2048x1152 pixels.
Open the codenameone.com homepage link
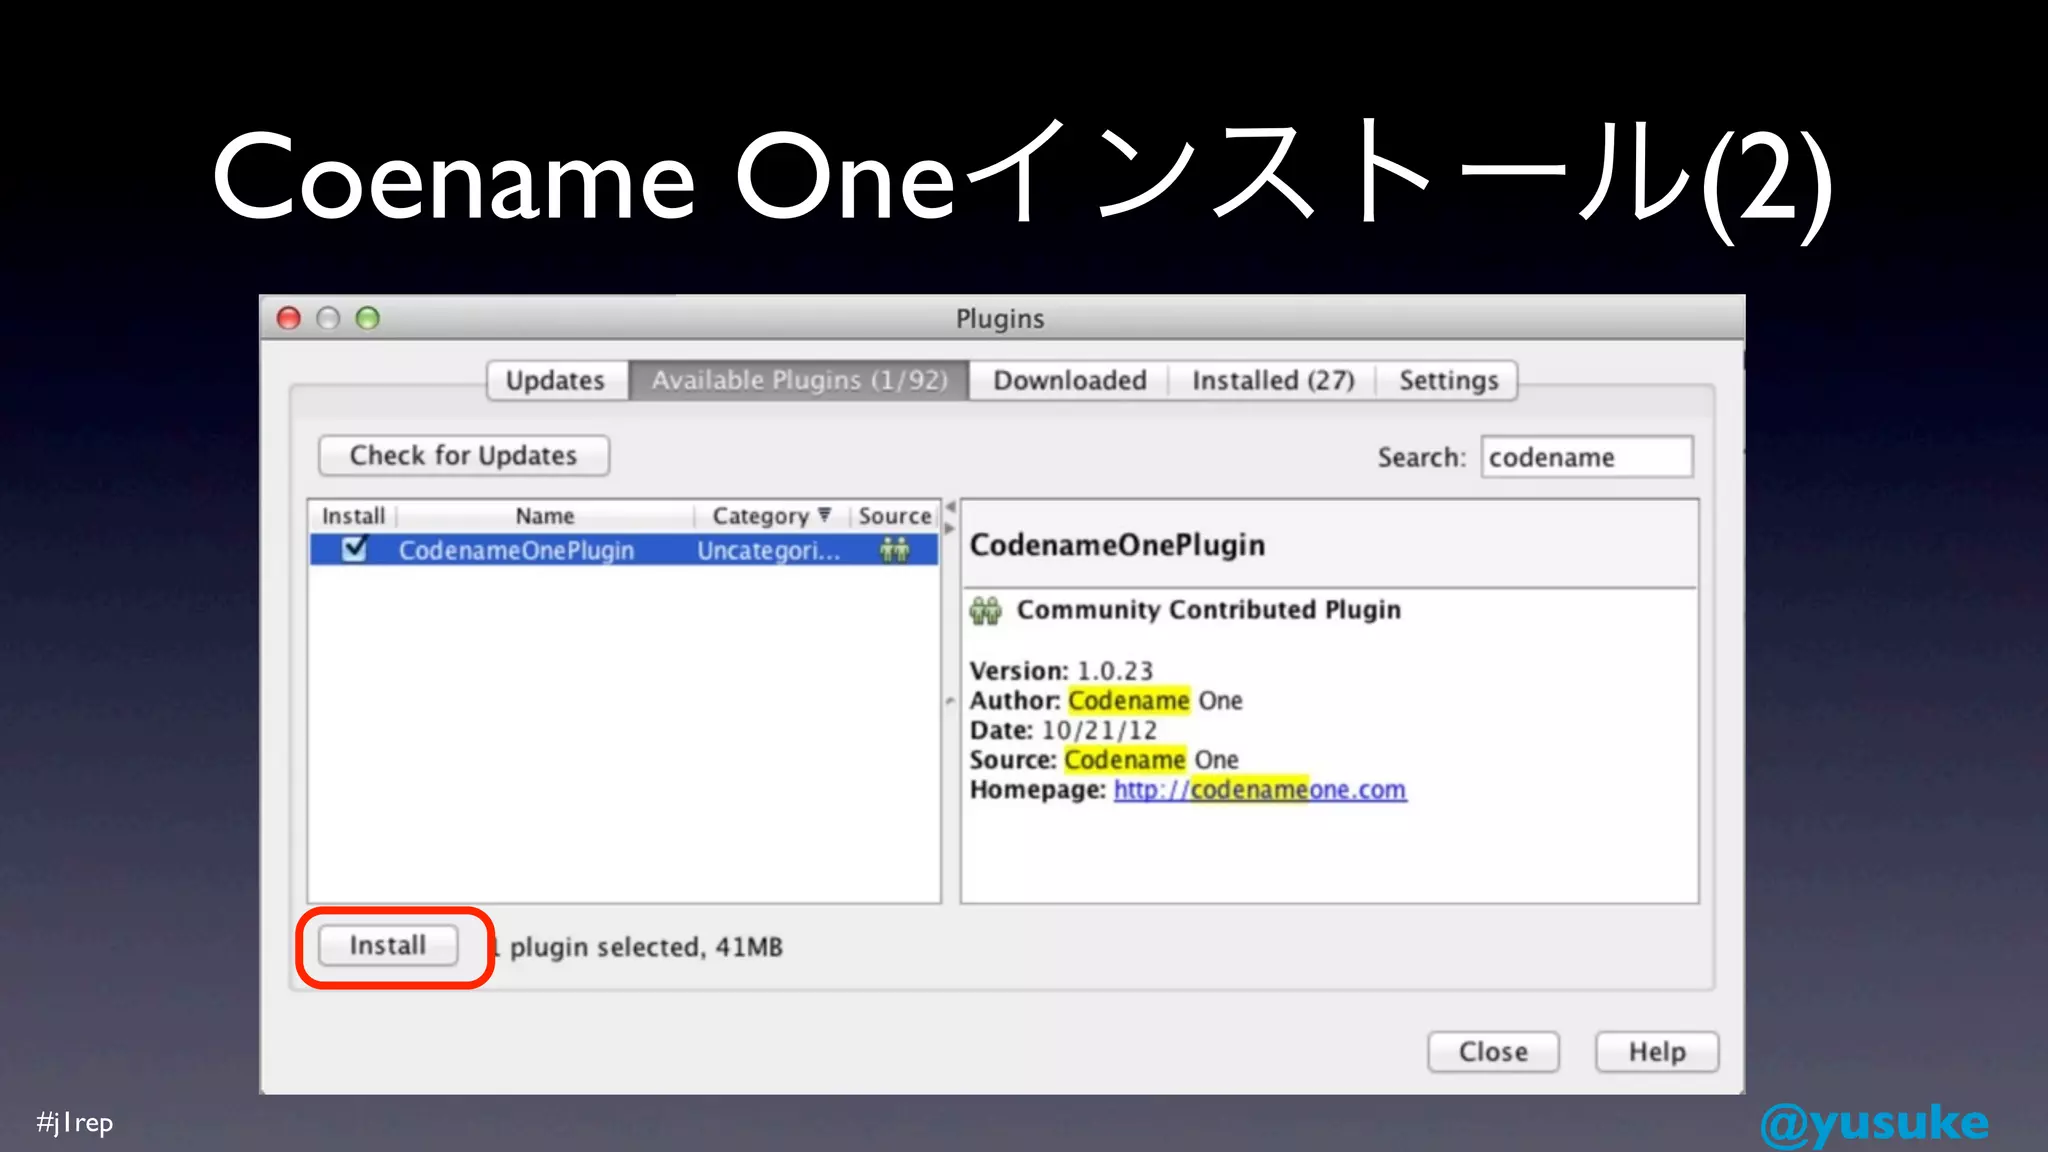point(1260,790)
